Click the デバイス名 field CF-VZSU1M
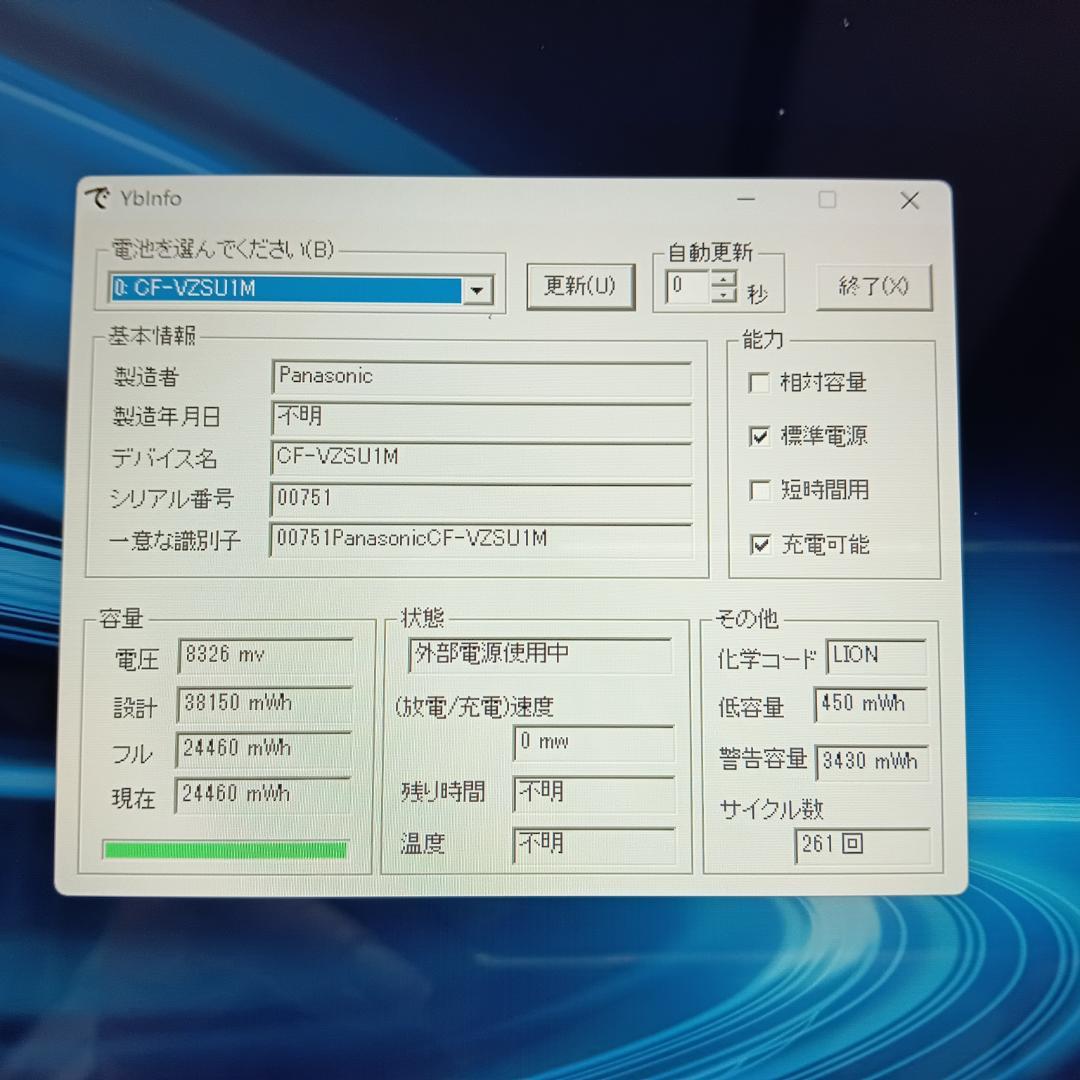1080x1080 pixels. pos(481,459)
